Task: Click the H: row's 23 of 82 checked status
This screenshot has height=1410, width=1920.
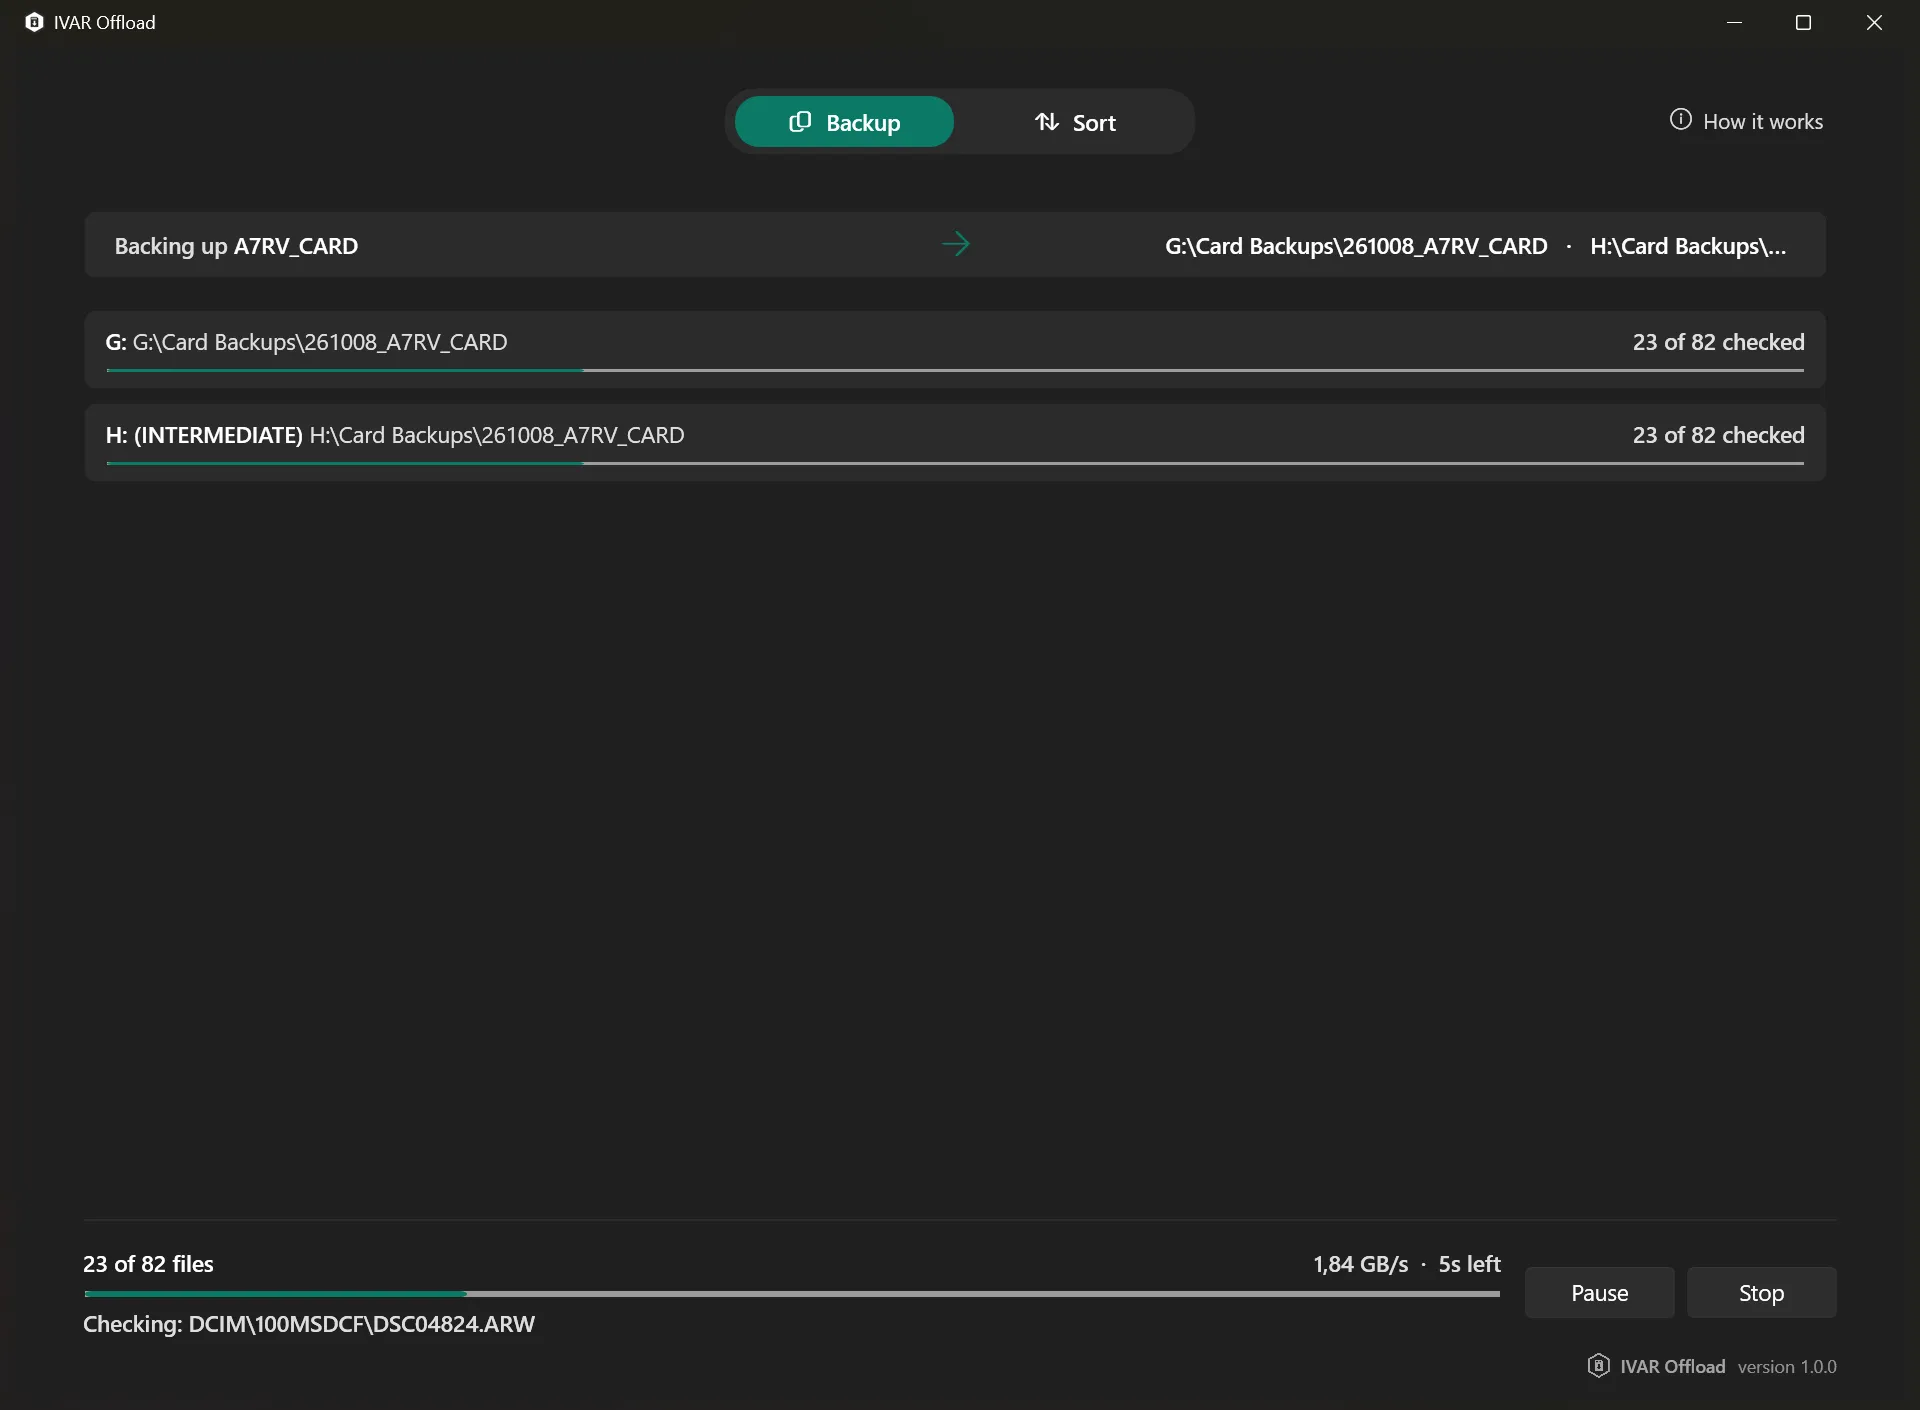Action: [x=1718, y=435]
